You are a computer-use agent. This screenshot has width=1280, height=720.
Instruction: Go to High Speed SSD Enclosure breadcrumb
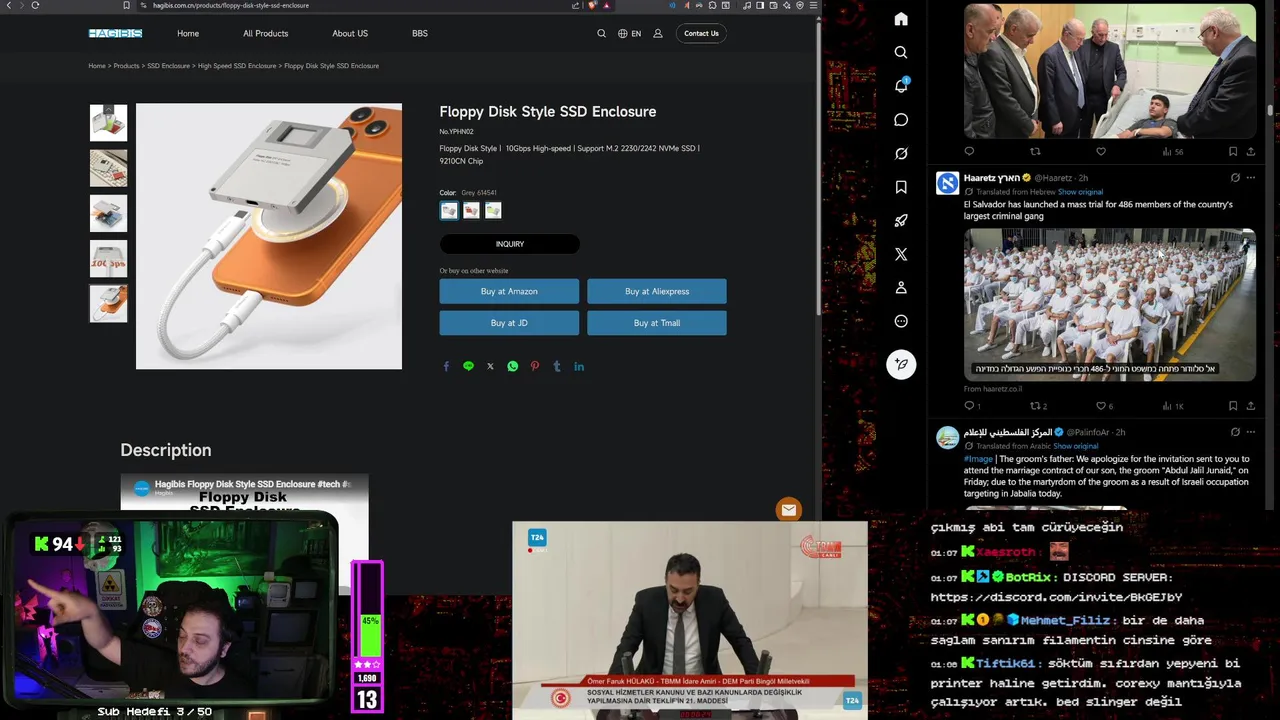click(237, 66)
